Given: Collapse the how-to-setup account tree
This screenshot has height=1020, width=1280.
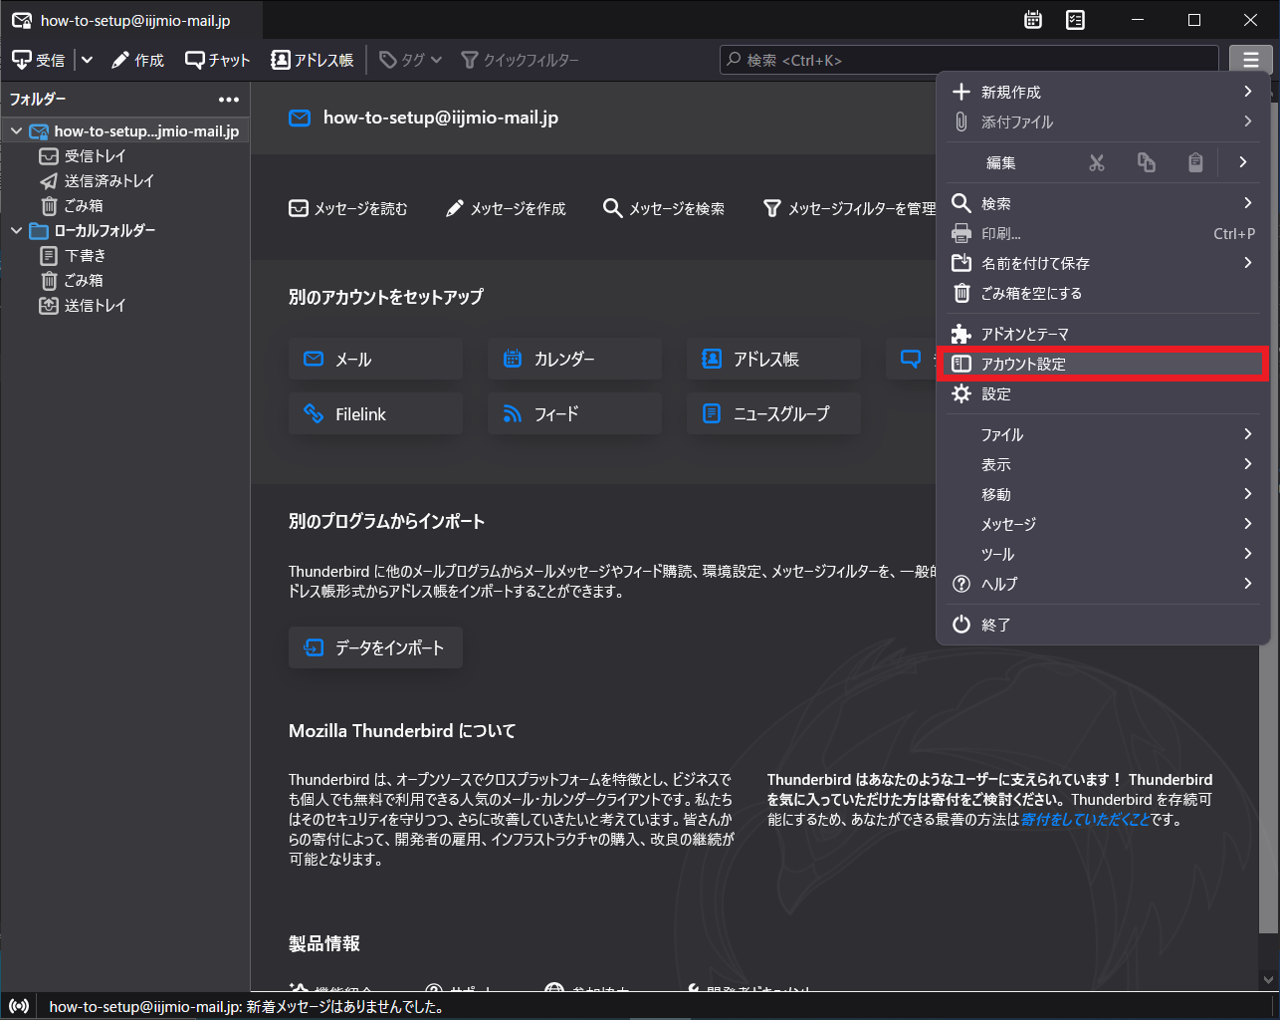Looking at the screenshot, I should [x=16, y=131].
